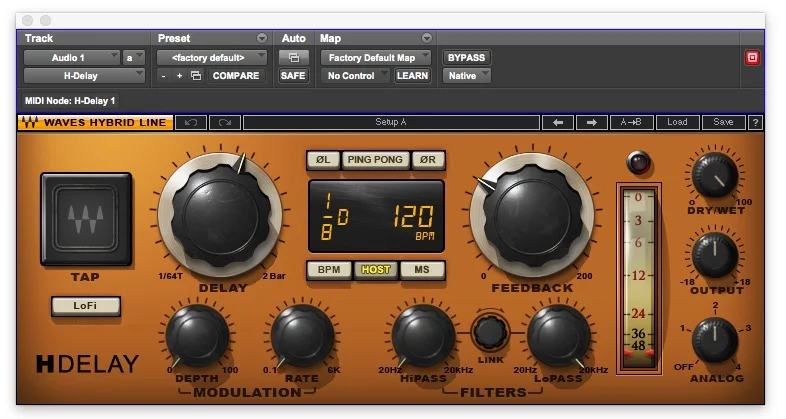The height and width of the screenshot is (419, 786).
Task: Toggle left phase invert ØL
Action: (323, 160)
